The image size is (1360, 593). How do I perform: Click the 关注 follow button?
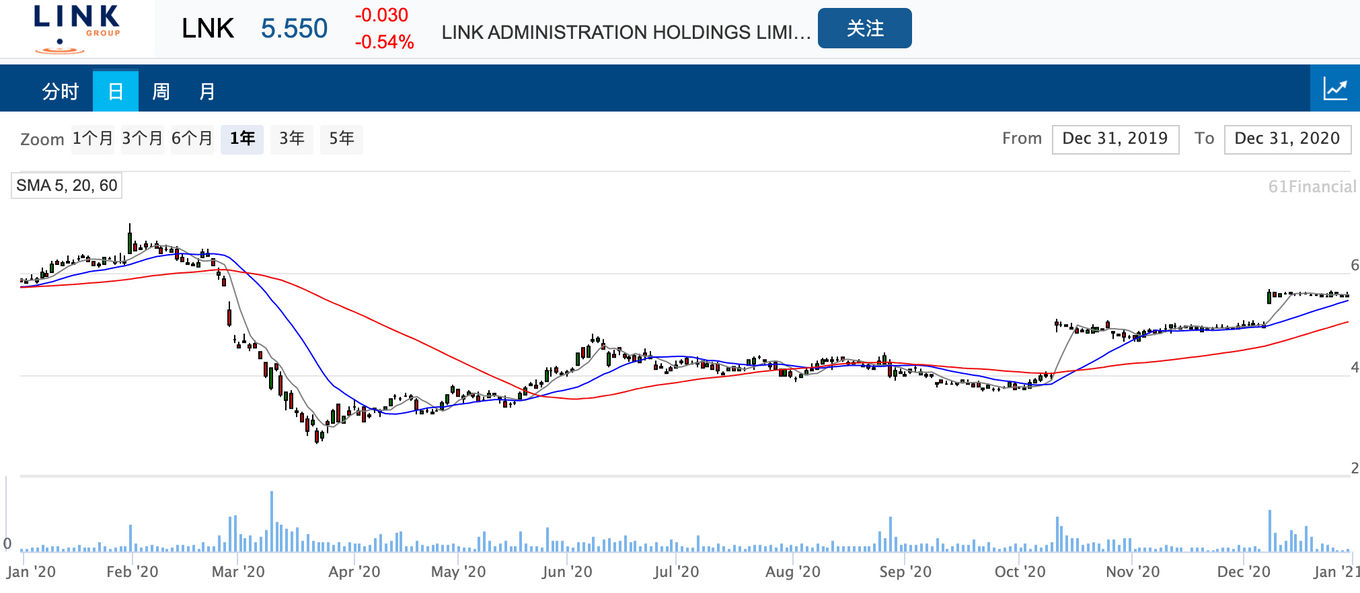click(x=865, y=28)
